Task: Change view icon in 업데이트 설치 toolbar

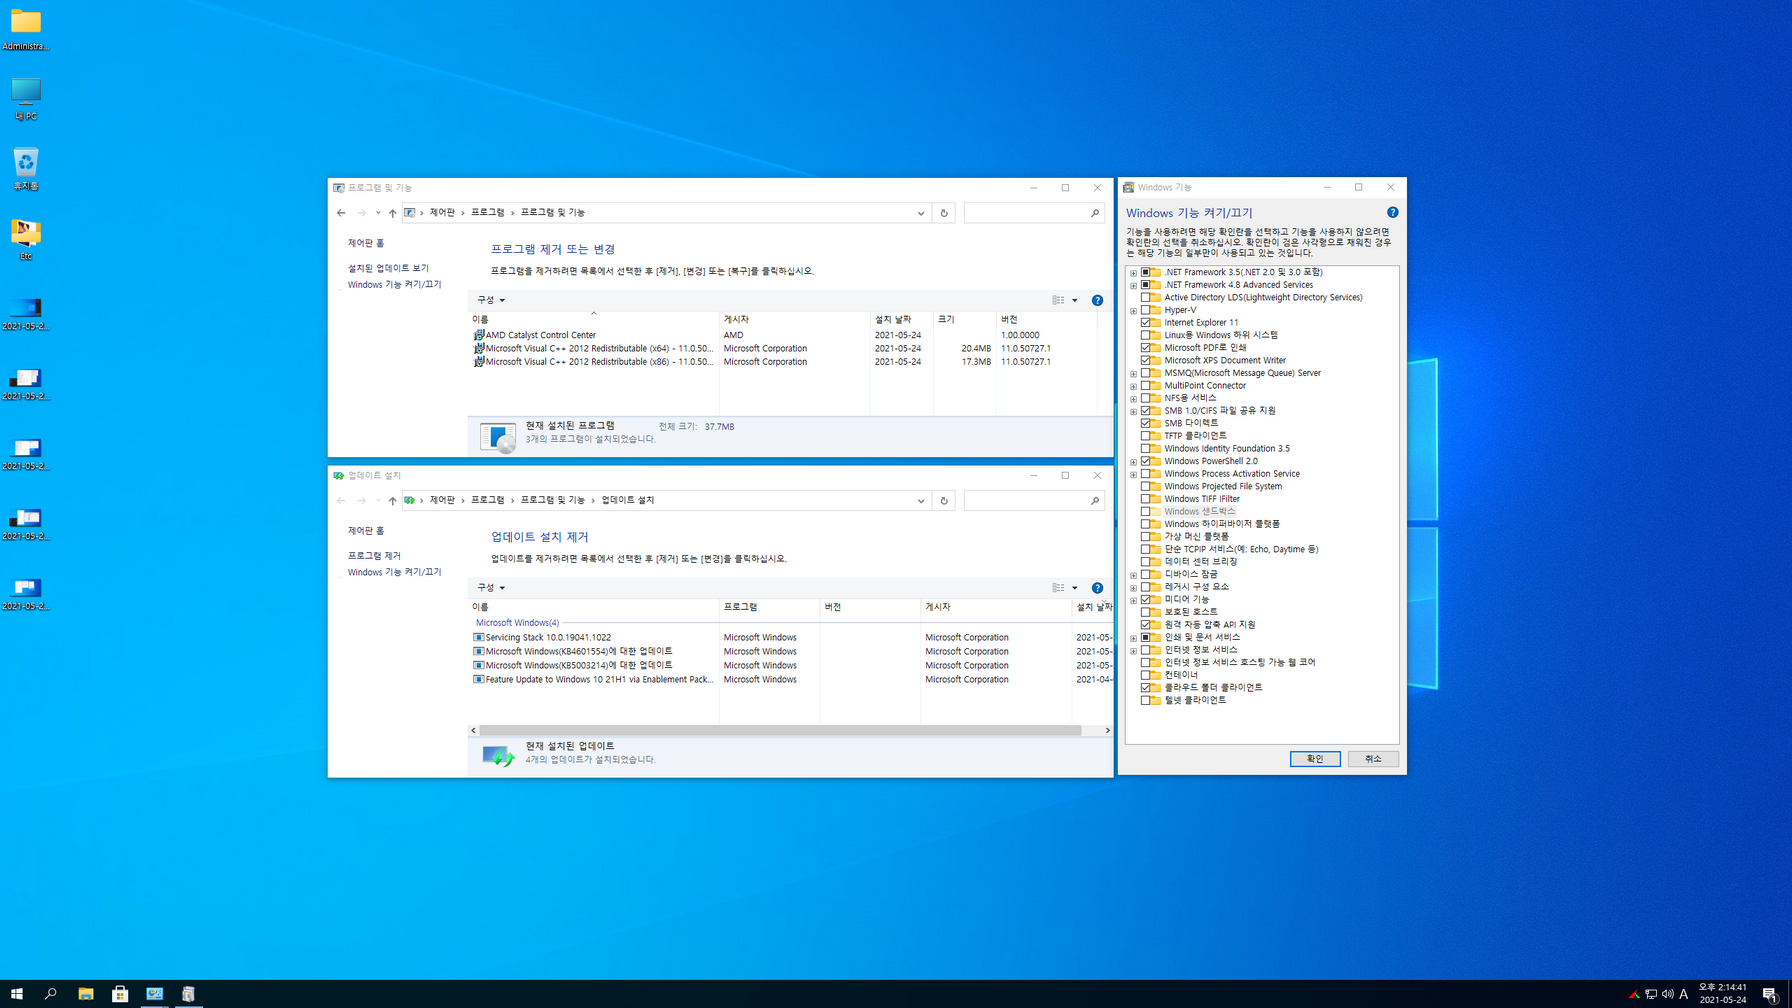Action: [x=1058, y=588]
